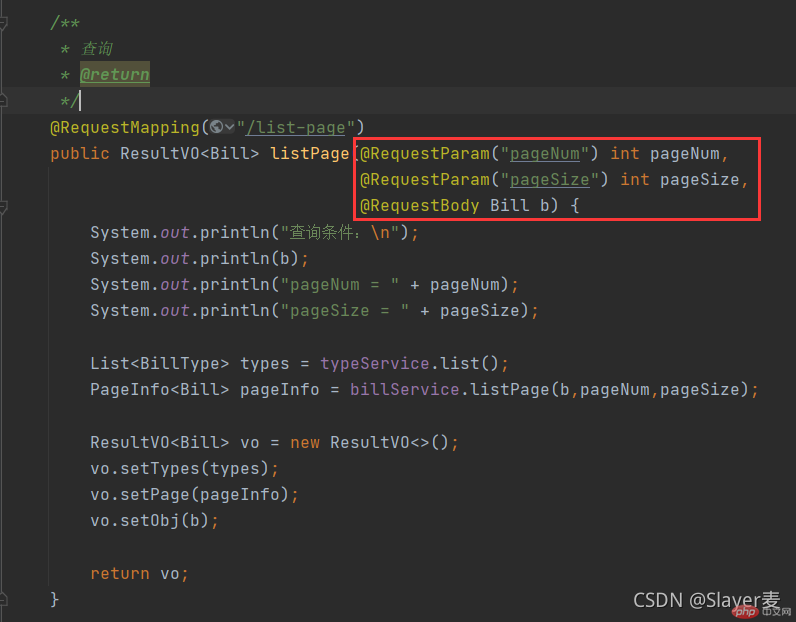
Task: Click the underlined "pageNum" string in @RequestParam
Action: click(545, 153)
